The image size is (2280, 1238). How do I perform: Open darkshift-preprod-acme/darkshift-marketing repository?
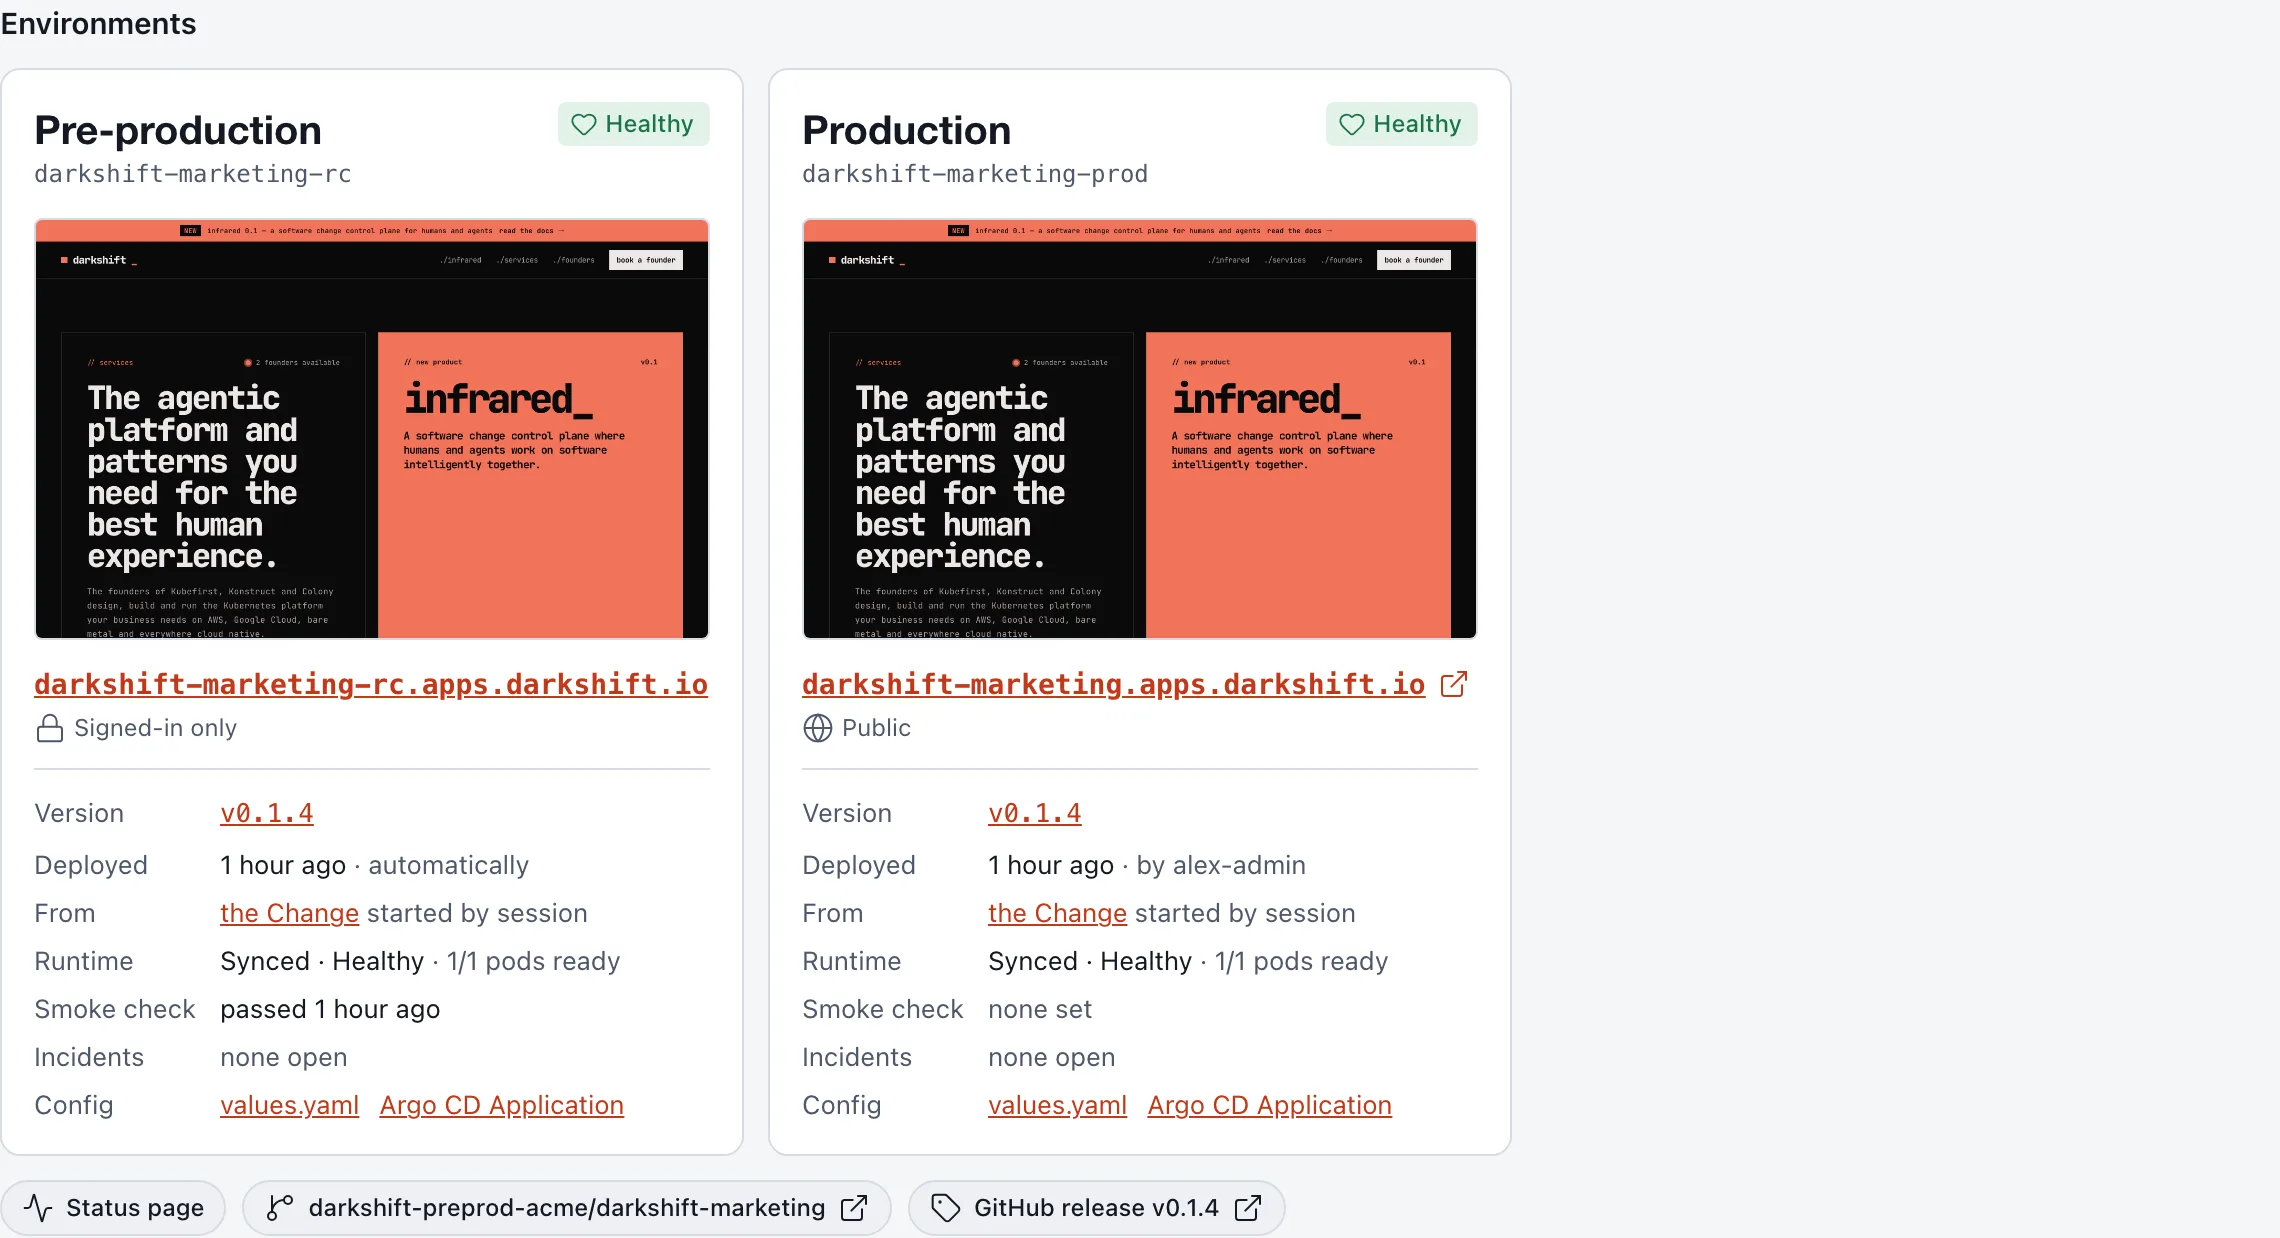point(566,1208)
